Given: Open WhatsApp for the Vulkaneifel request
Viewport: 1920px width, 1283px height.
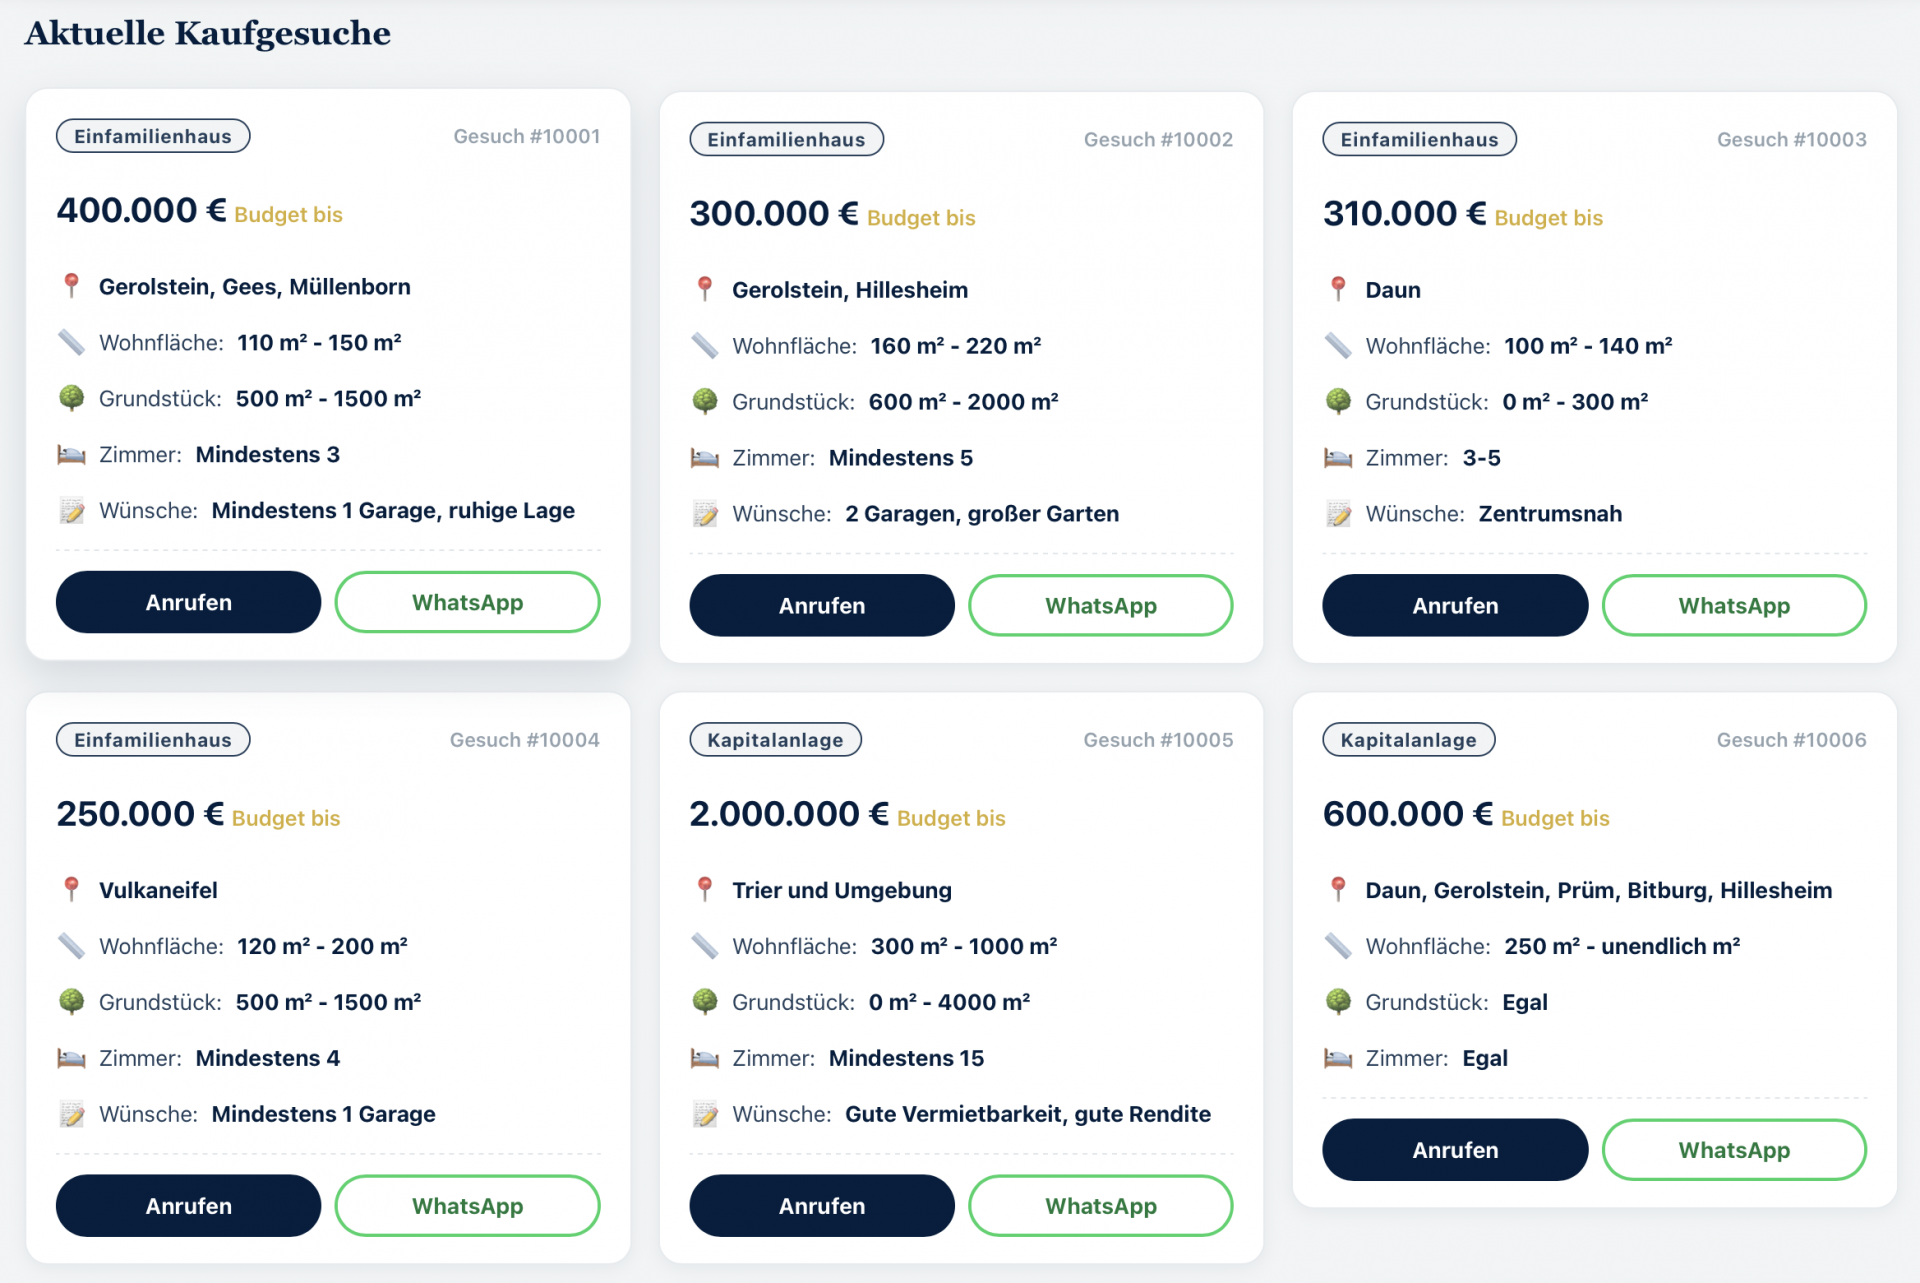Looking at the screenshot, I should pos(467,1206).
